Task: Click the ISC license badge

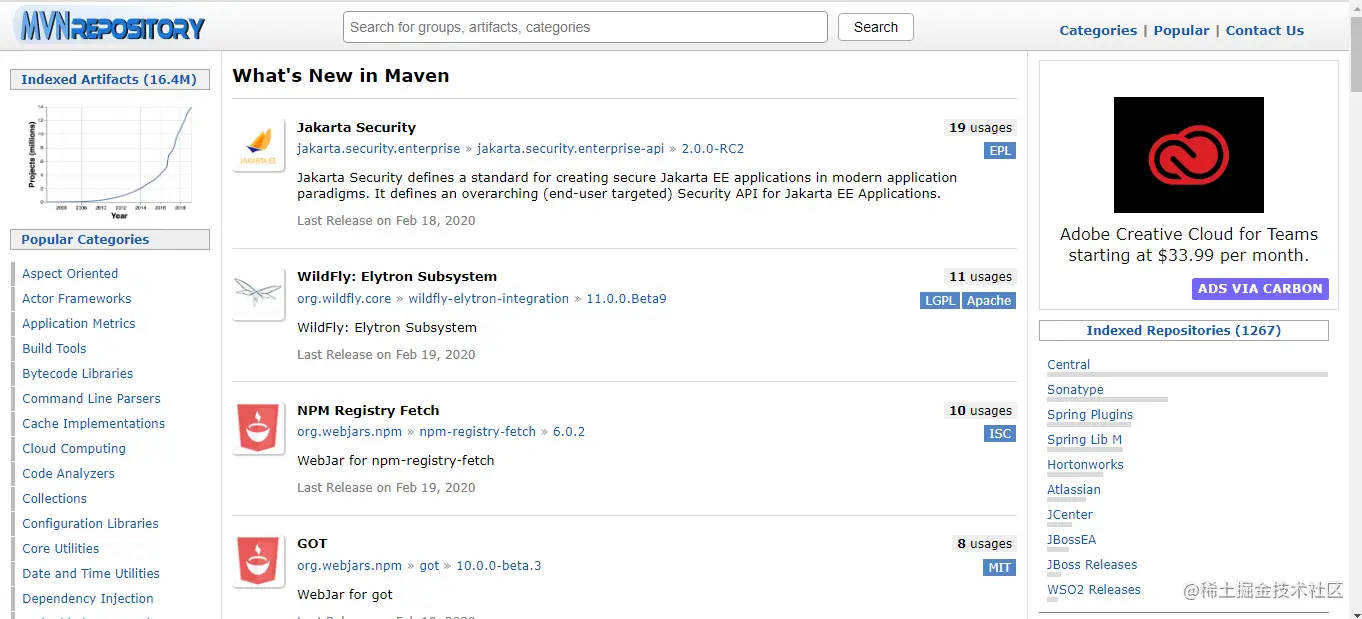Action: 1000,433
